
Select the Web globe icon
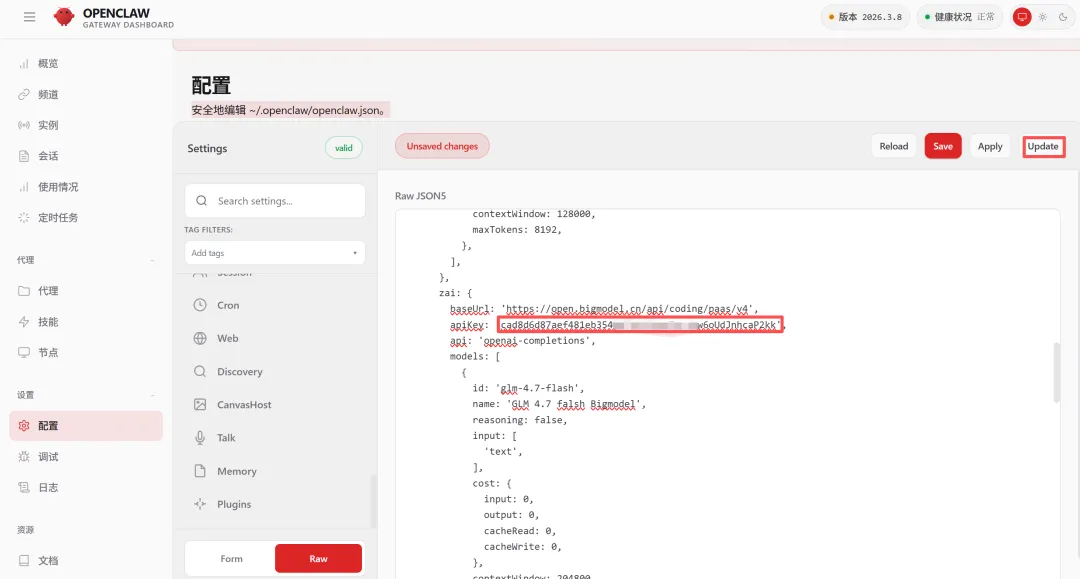pos(200,338)
